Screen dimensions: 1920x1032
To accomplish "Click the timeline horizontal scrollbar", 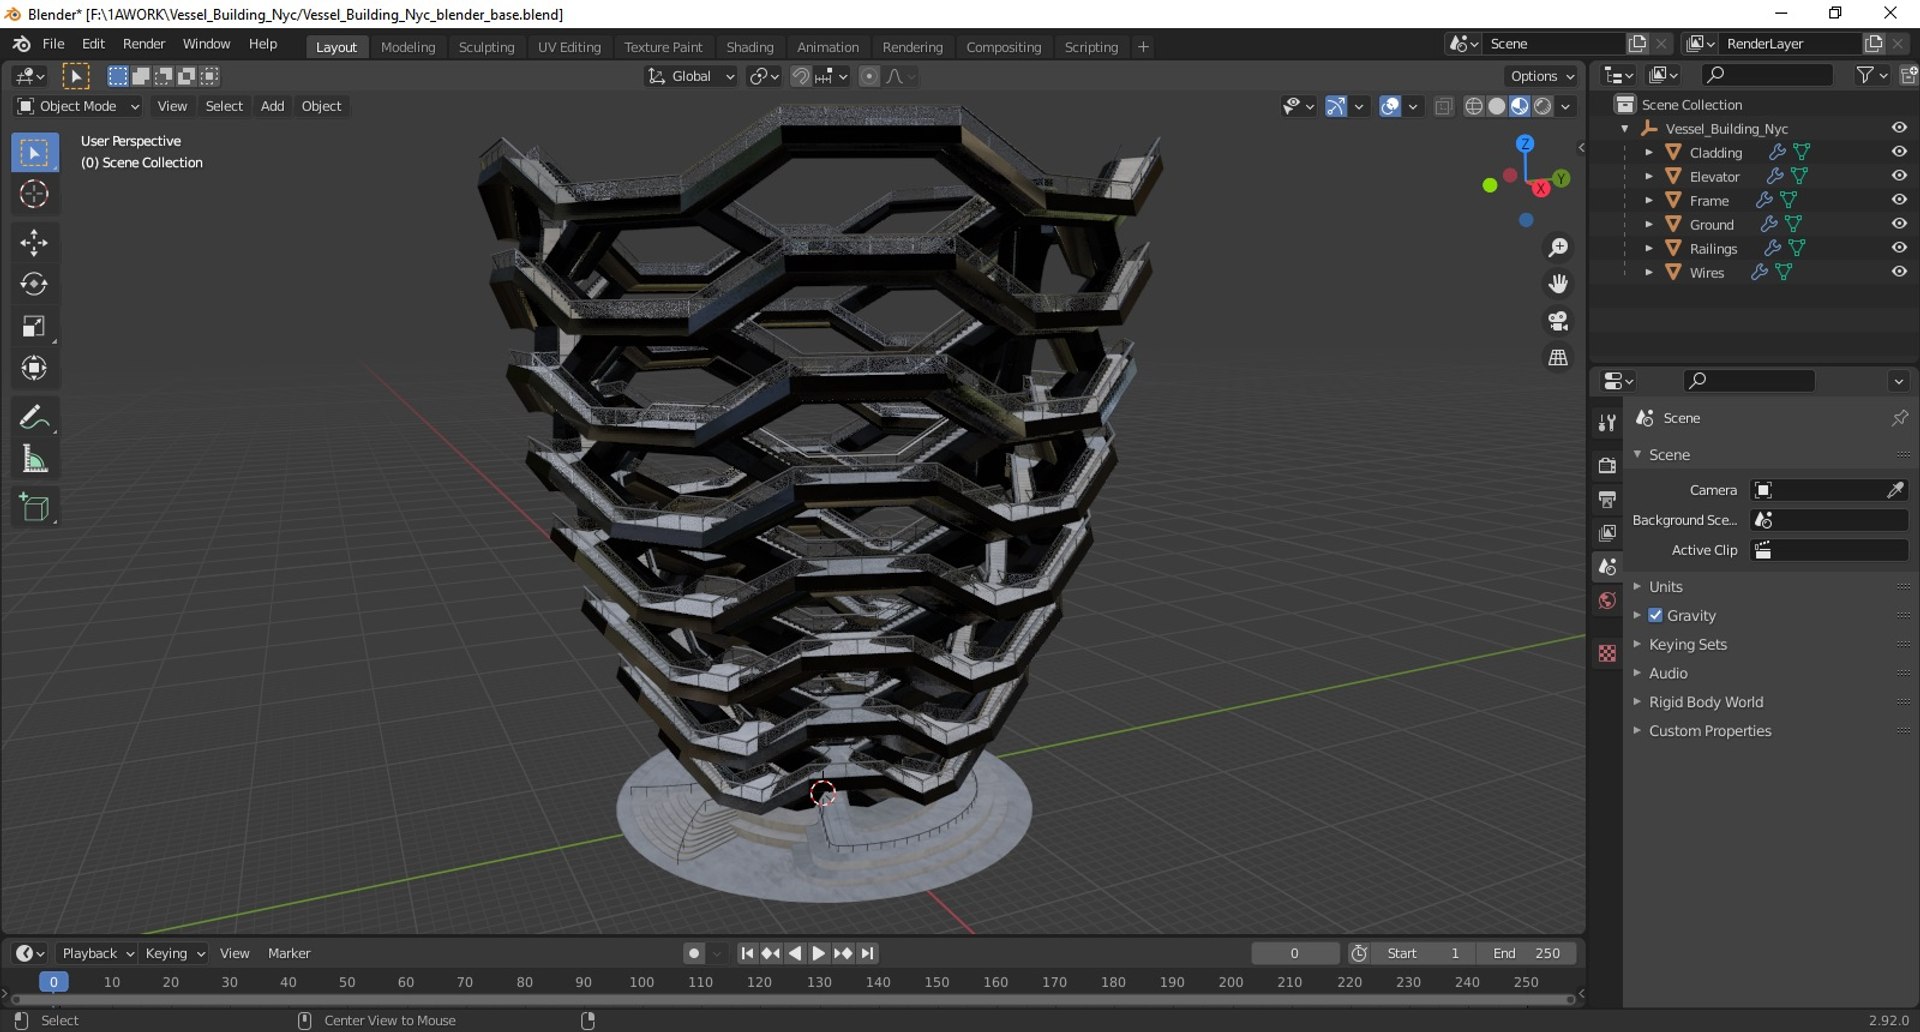I will click(x=792, y=999).
